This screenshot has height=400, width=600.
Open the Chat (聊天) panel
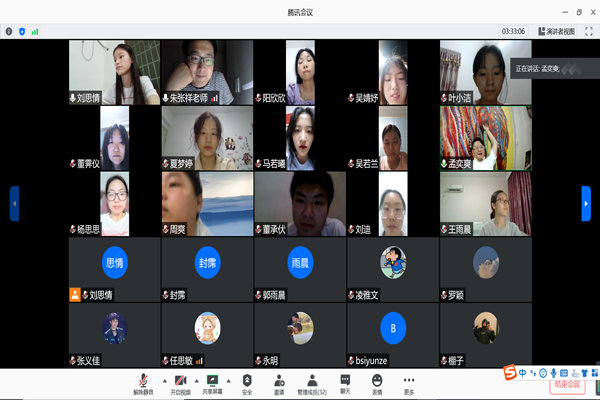coord(345,382)
